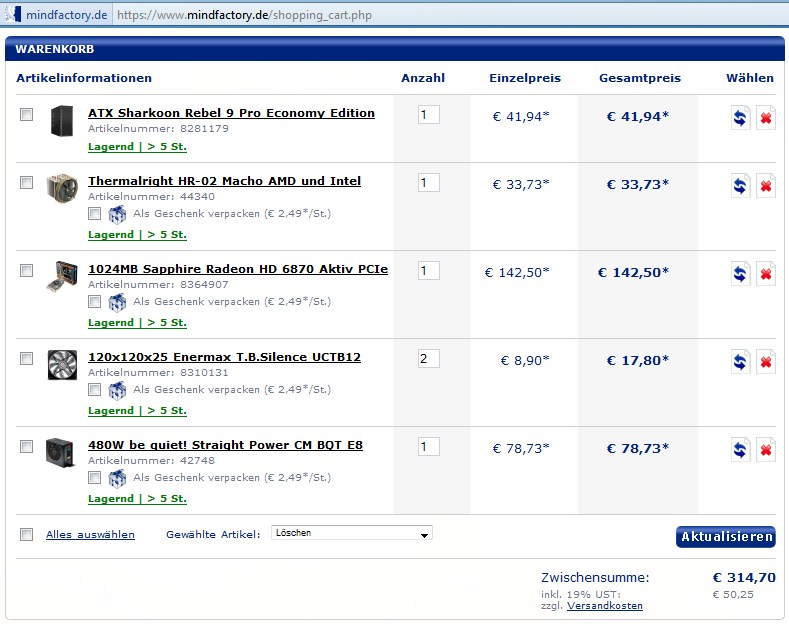The width and height of the screenshot is (789, 624).
Task: Remove be quiet! Straight Power via red X
Action: point(766,450)
